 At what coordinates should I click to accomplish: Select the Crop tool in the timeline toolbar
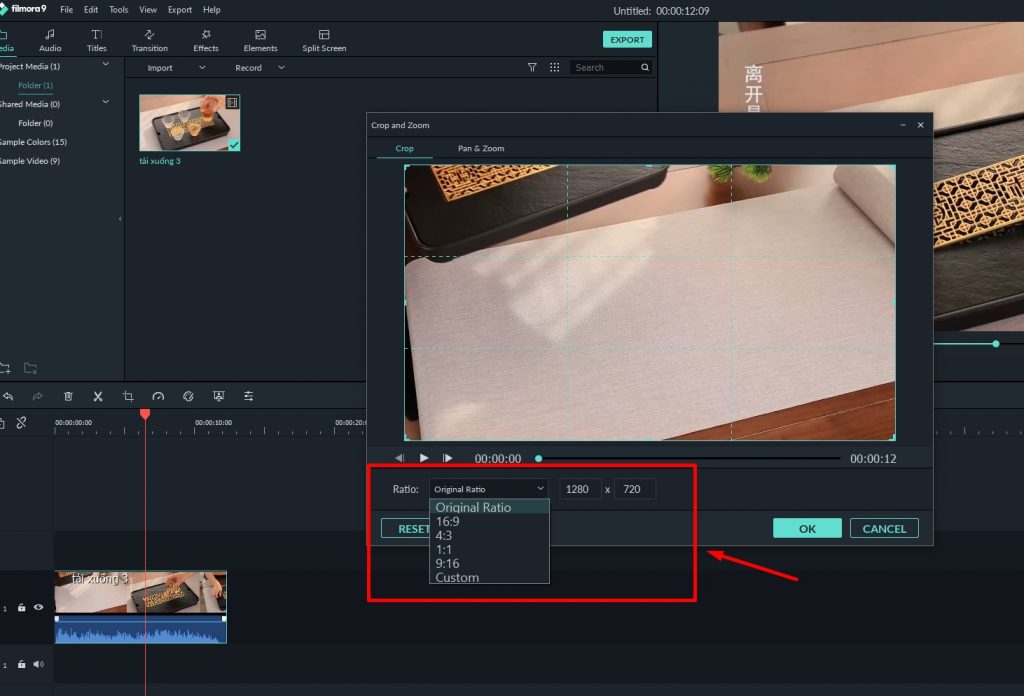pos(128,396)
